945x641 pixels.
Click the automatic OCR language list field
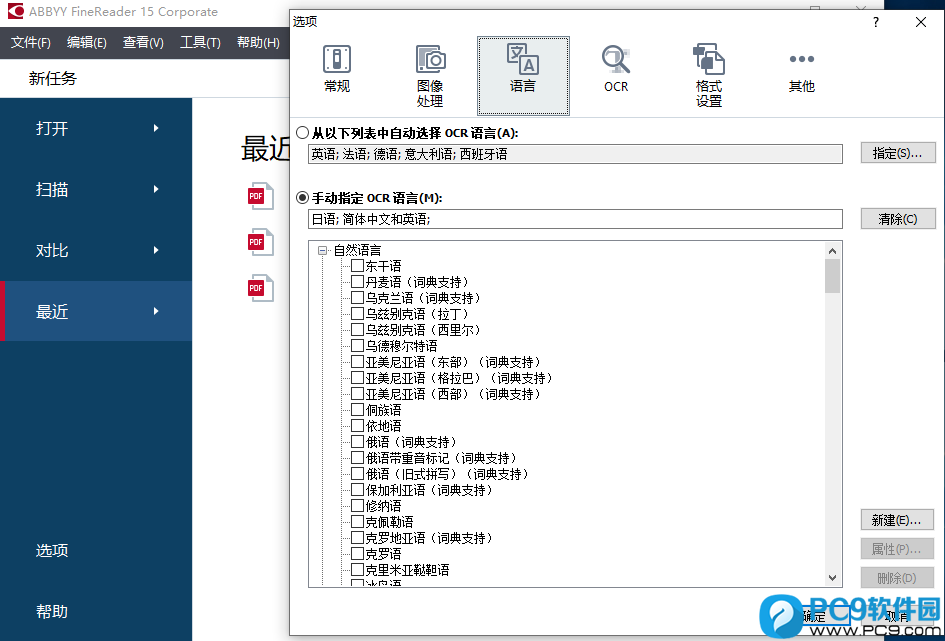(575, 154)
